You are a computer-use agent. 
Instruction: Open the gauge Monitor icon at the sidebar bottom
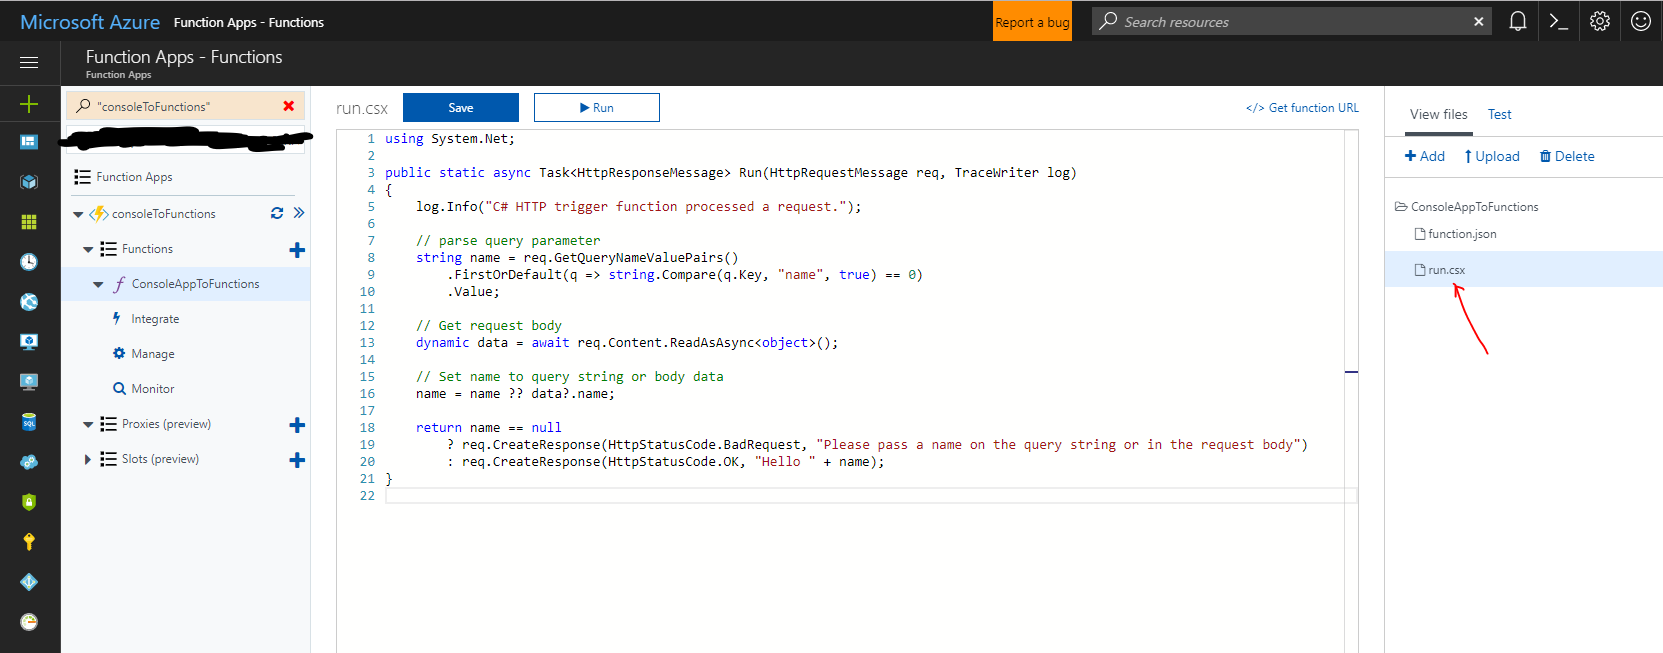[x=29, y=622]
